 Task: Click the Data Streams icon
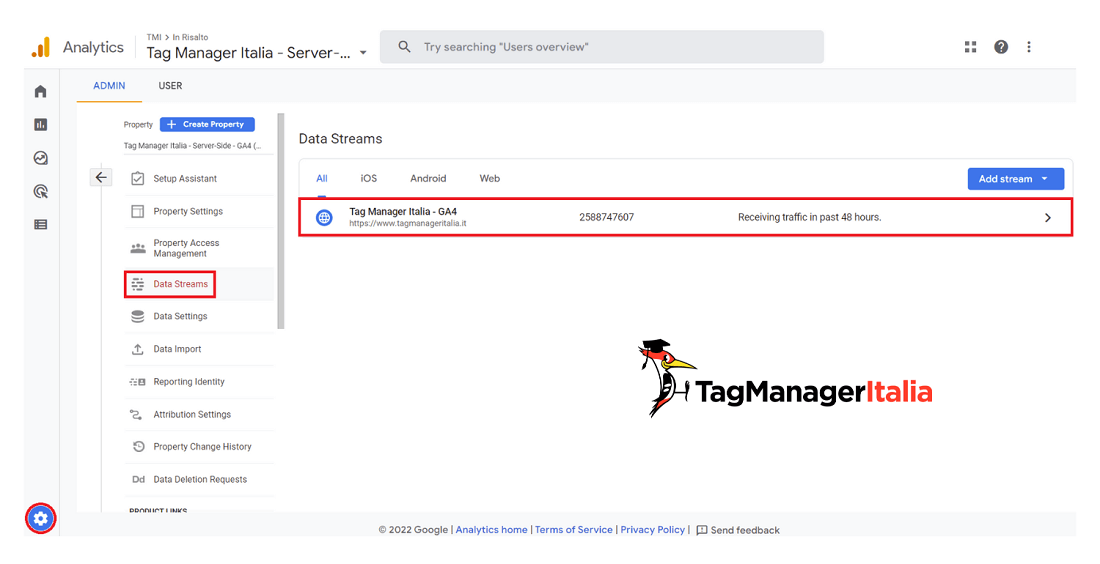(138, 284)
